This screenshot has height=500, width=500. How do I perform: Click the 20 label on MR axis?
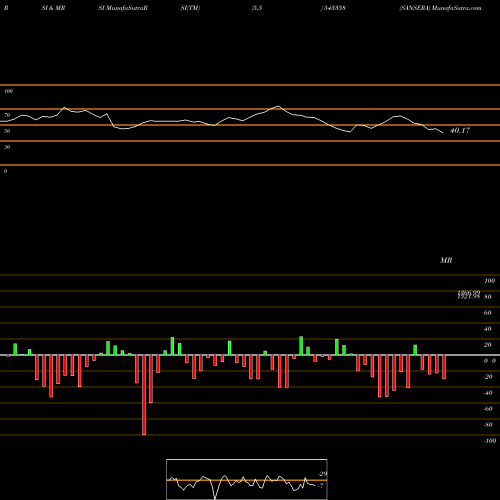(488, 345)
